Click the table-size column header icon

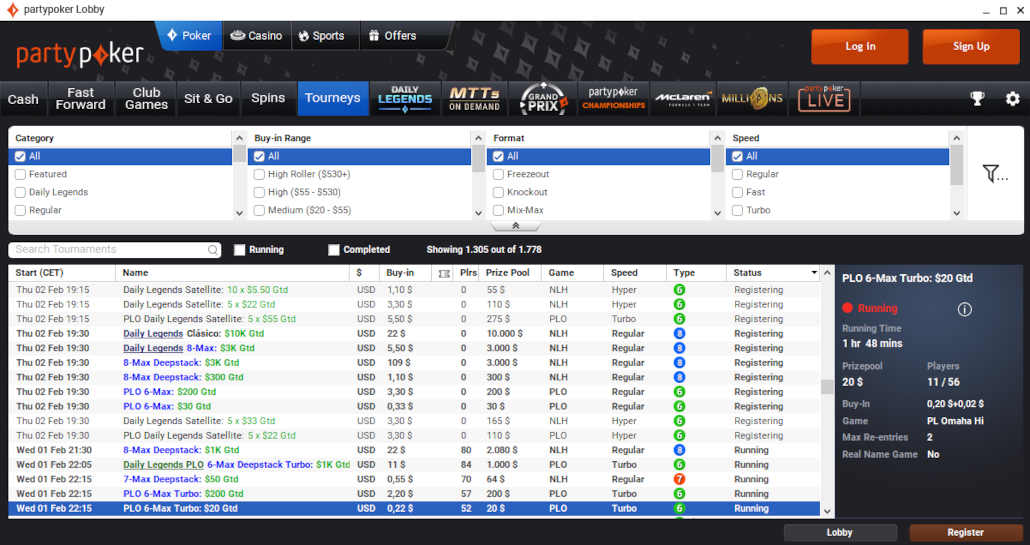point(444,273)
